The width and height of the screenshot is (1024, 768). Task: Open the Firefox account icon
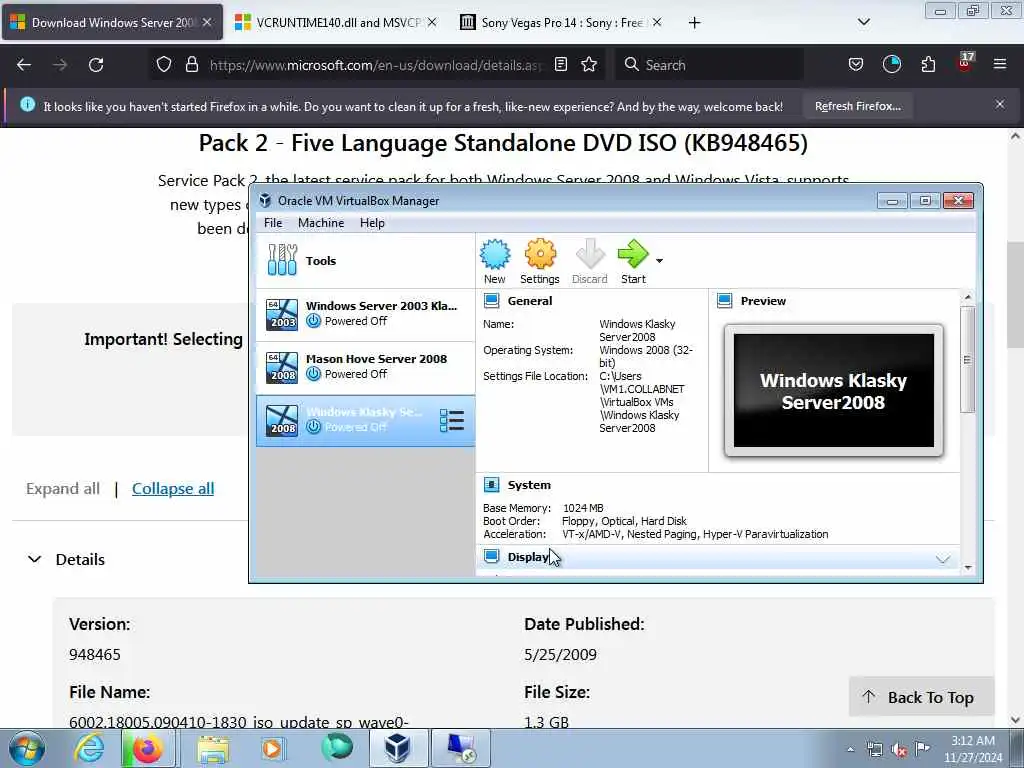pos(891,64)
